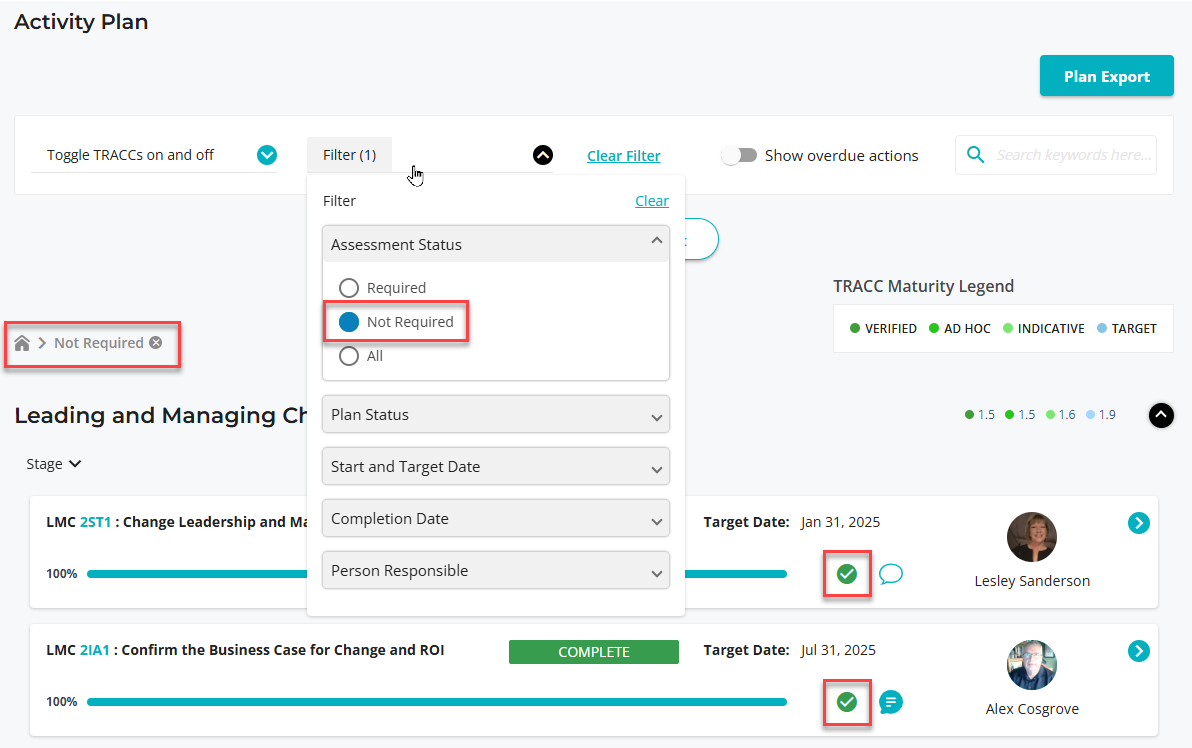Click green checkmark on LMC 2ST1 row
This screenshot has height=748, width=1192.
[847, 574]
